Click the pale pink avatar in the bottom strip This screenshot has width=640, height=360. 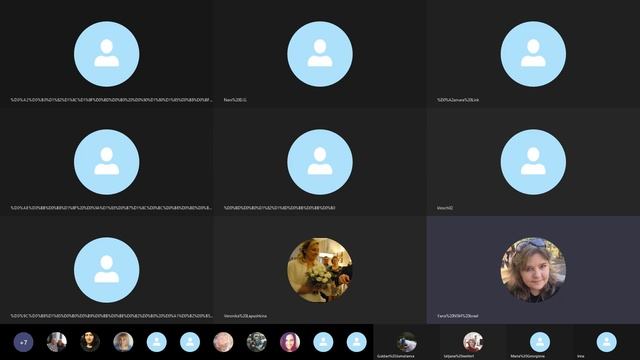(223, 342)
